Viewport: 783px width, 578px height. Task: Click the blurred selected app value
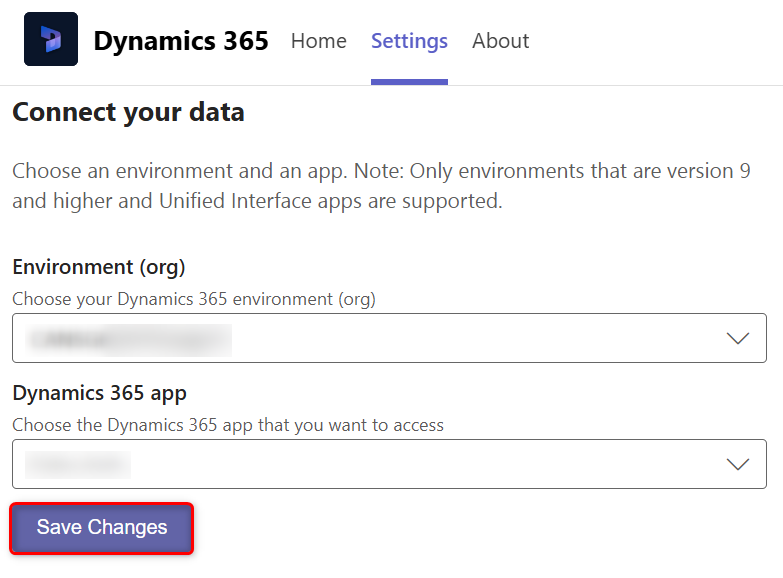coord(78,464)
